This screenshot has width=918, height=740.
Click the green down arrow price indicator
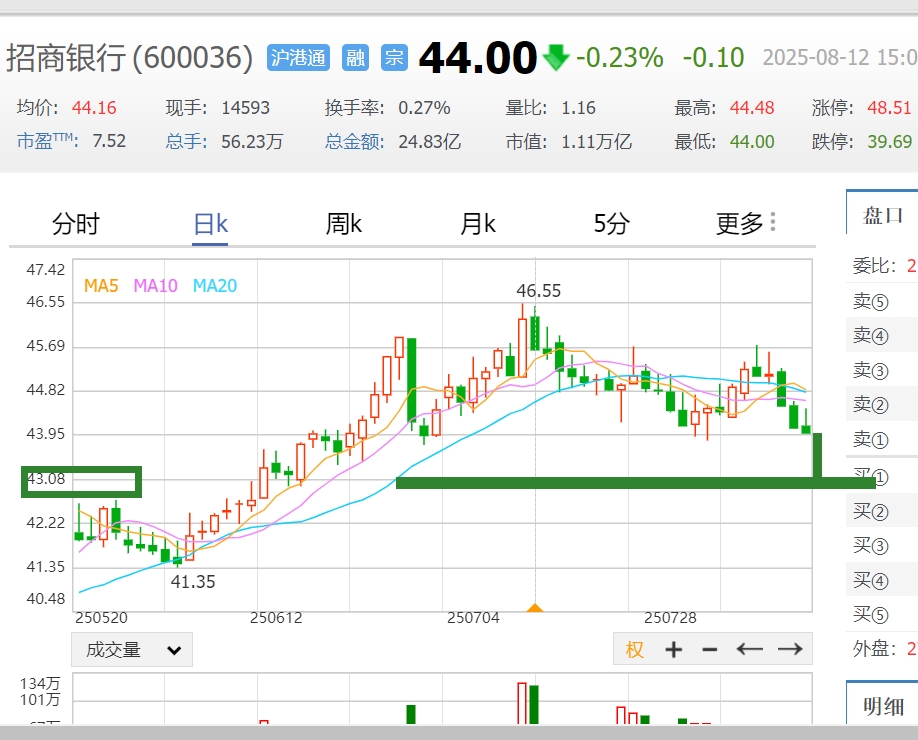click(x=556, y=57)
